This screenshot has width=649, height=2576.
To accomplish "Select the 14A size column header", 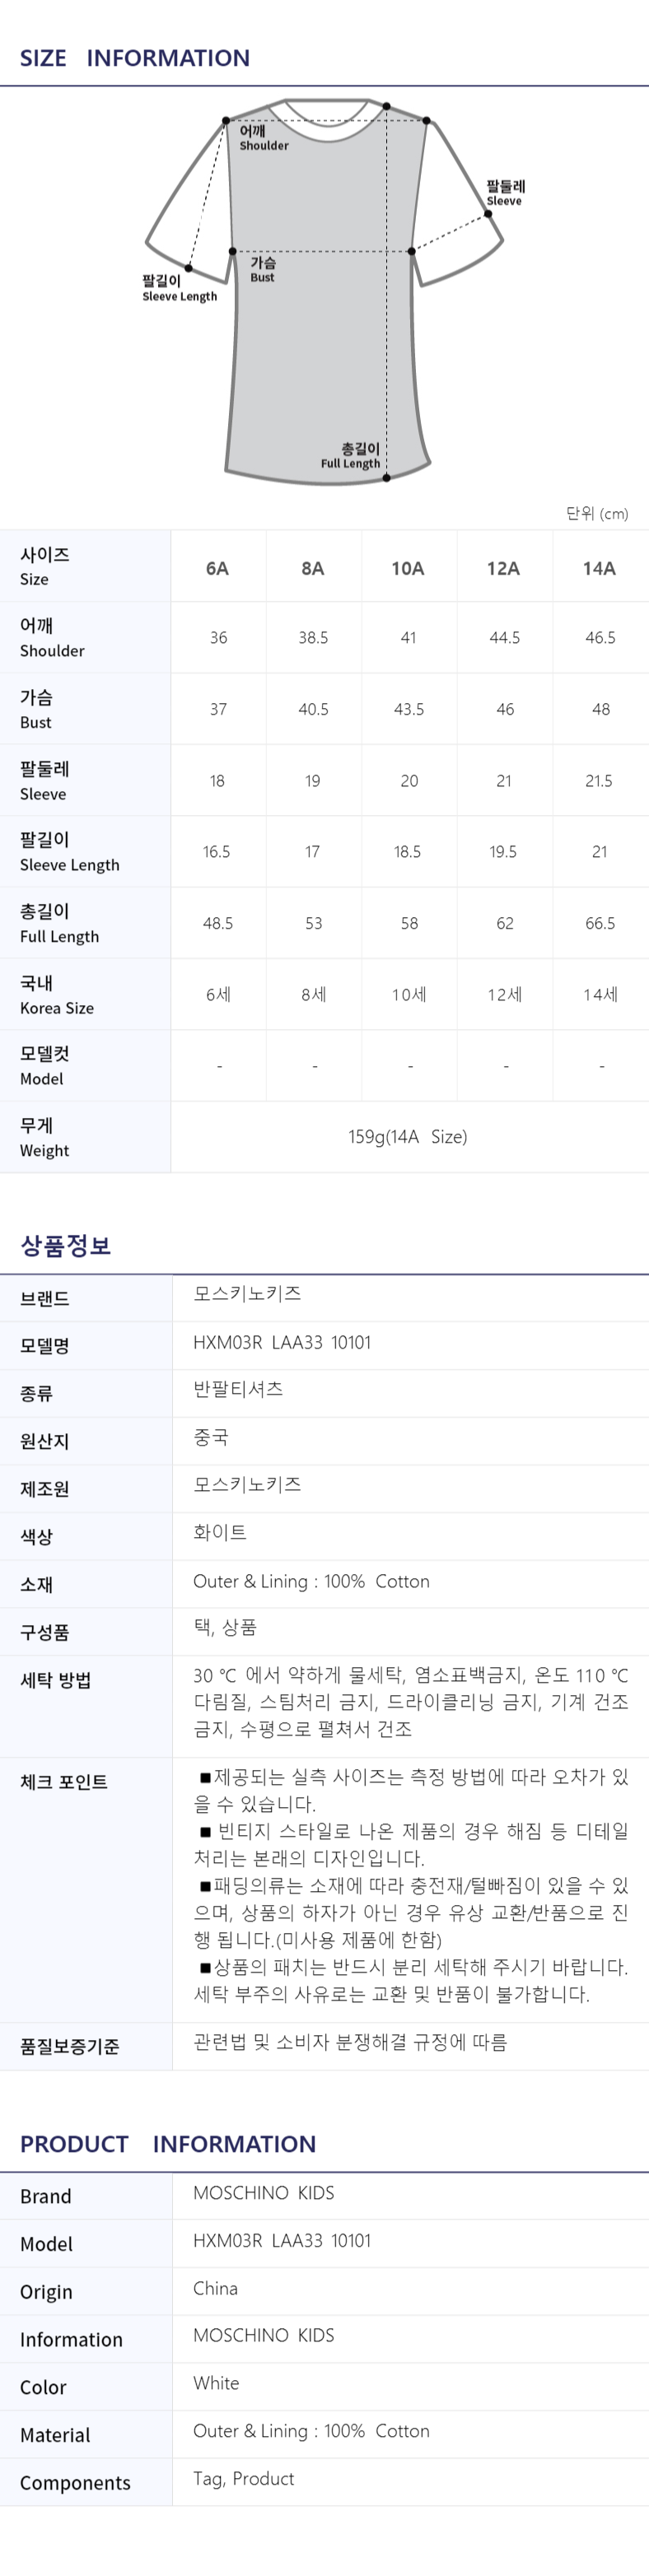I will pyautogui.click(x=600, y=568).
